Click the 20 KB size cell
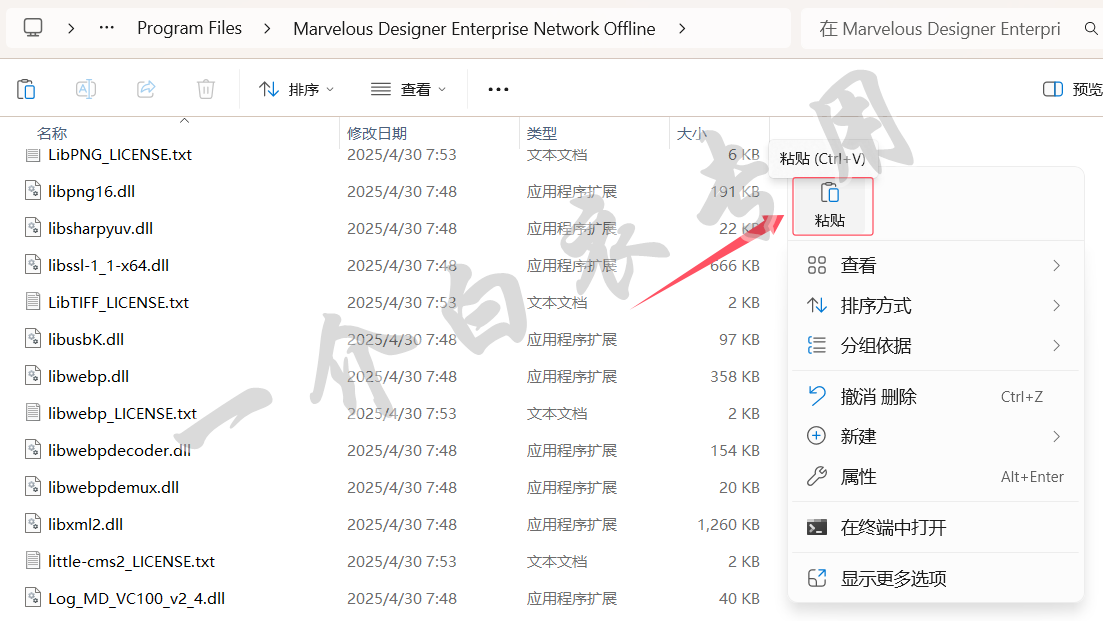The width and height of the screenshot is (1103, 621). 739,487
